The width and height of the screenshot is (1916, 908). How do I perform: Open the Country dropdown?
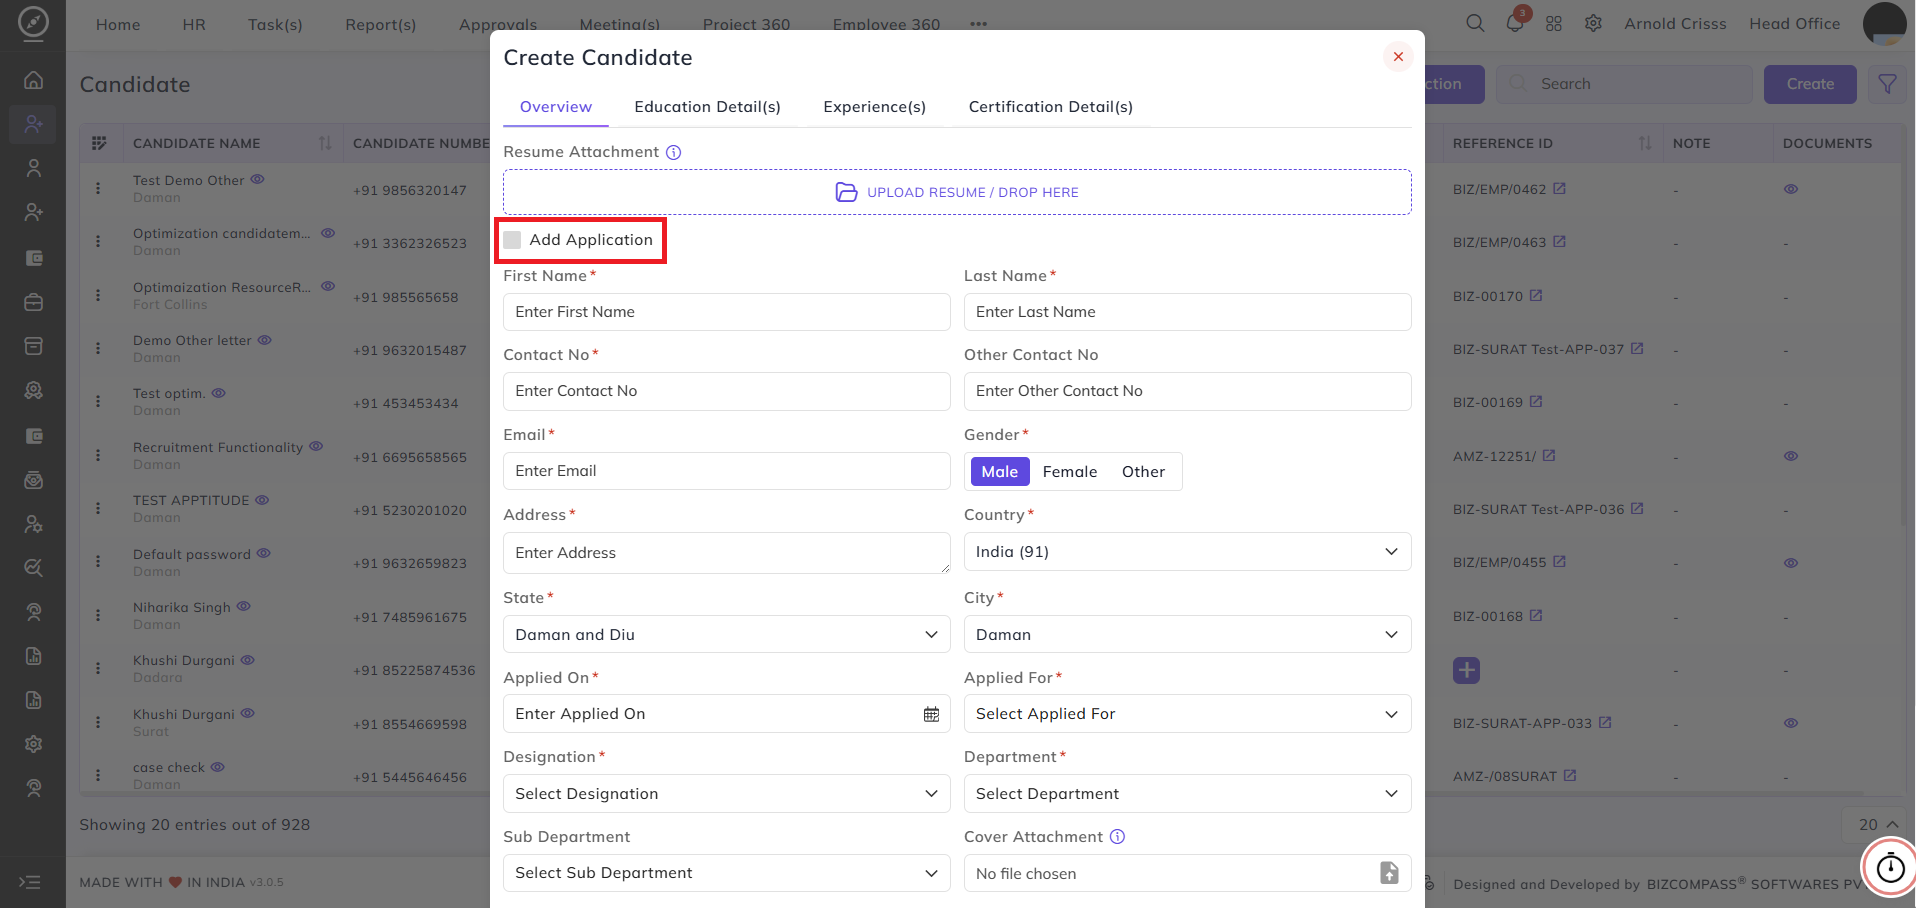pos(1187,552)
